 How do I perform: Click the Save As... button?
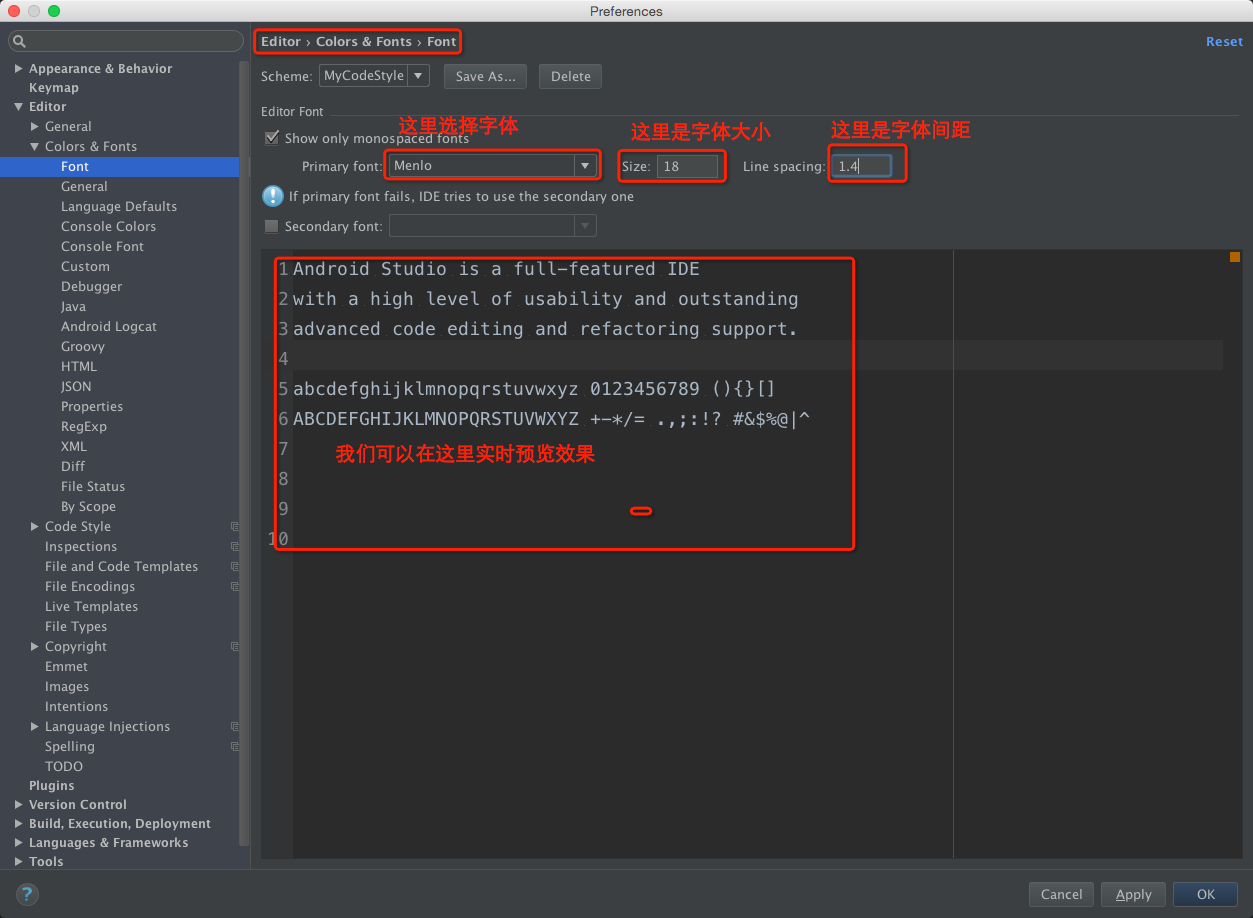486,76
